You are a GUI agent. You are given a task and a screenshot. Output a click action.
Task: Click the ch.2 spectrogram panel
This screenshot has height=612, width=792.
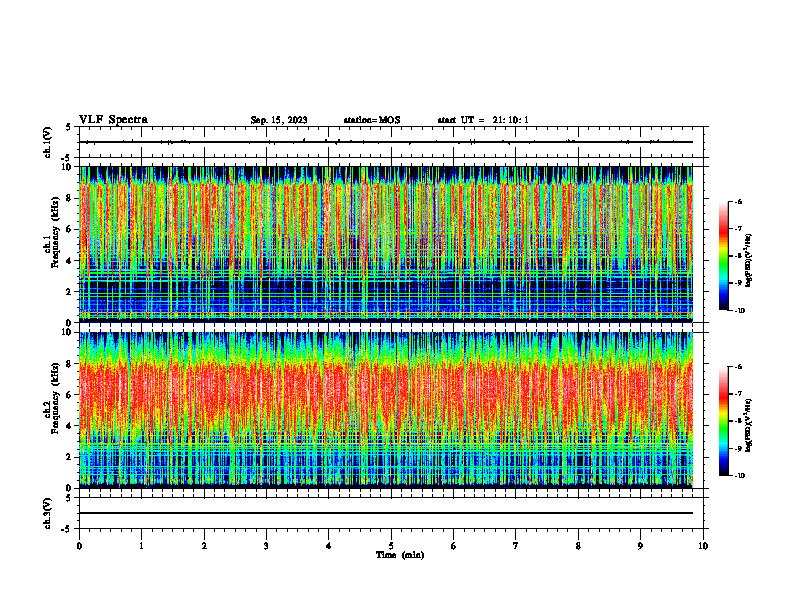click(386, 410)
